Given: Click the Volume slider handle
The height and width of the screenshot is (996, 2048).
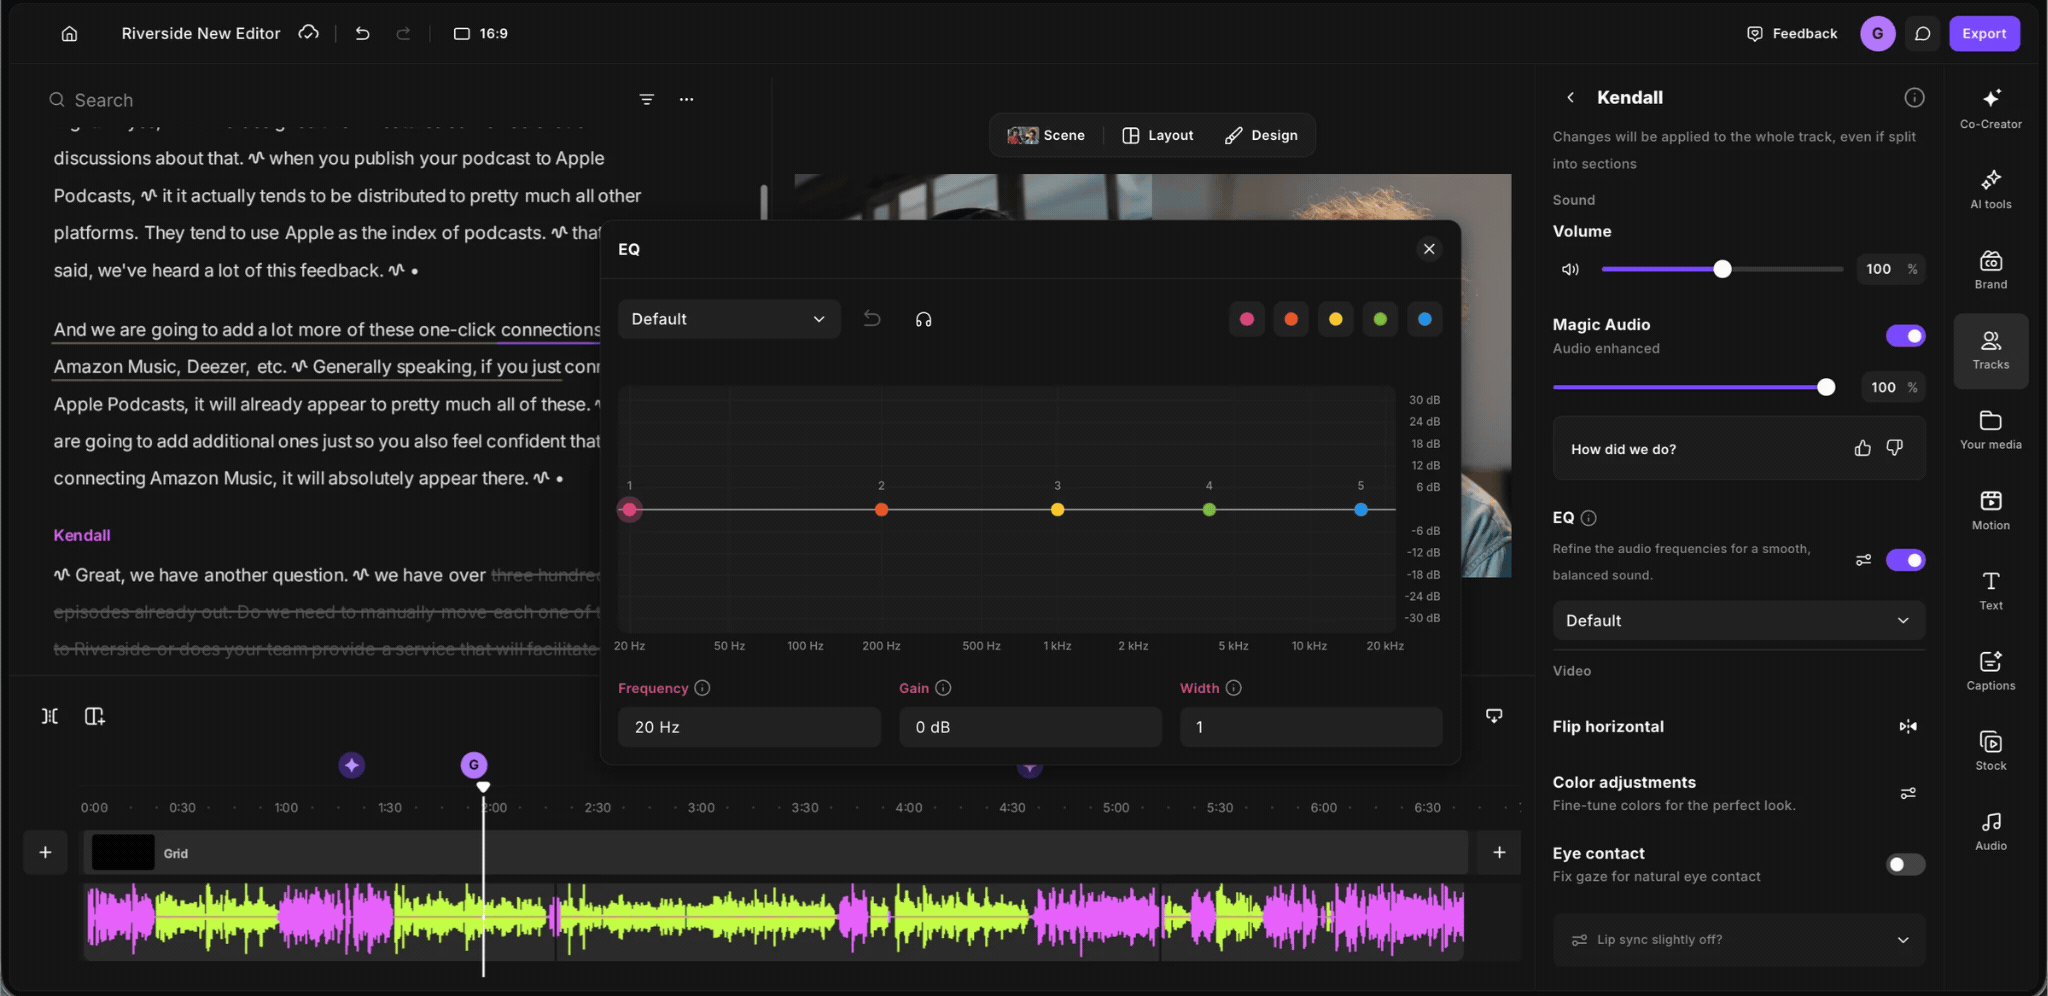Looking at the screenshot, I should [1722, 269].
